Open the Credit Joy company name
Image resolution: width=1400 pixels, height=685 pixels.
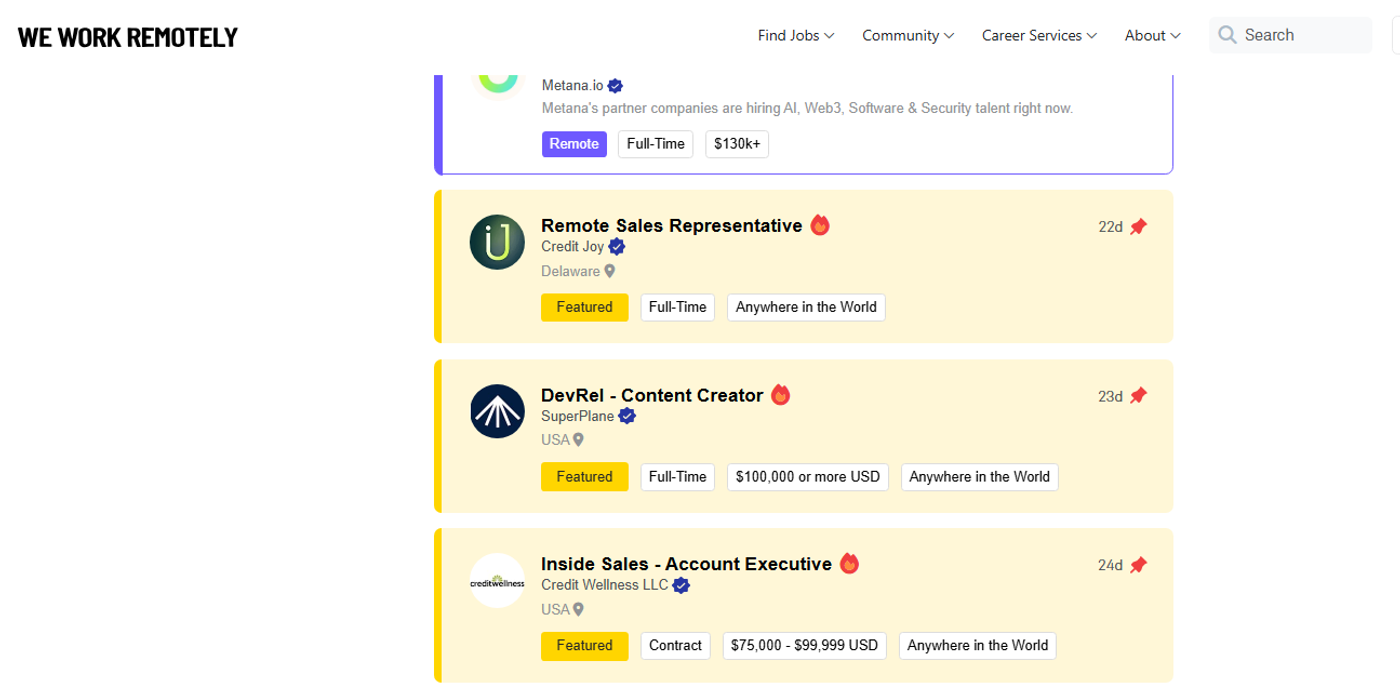click(x=573, y=247)
